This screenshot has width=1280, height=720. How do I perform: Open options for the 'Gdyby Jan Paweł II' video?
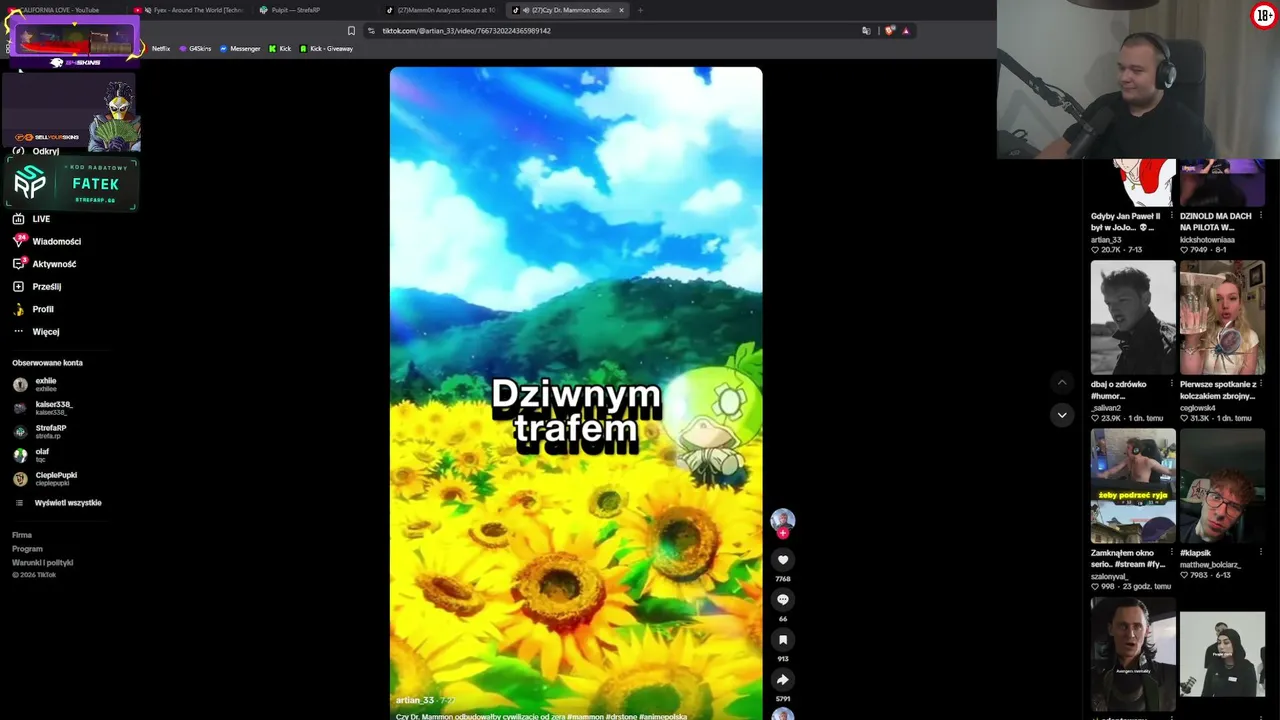(1171, 217)
